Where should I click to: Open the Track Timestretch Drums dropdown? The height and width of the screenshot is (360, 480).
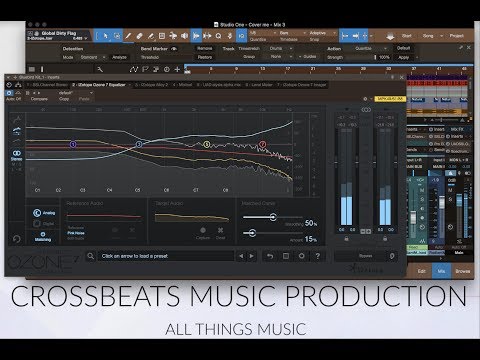pos(281,48)
